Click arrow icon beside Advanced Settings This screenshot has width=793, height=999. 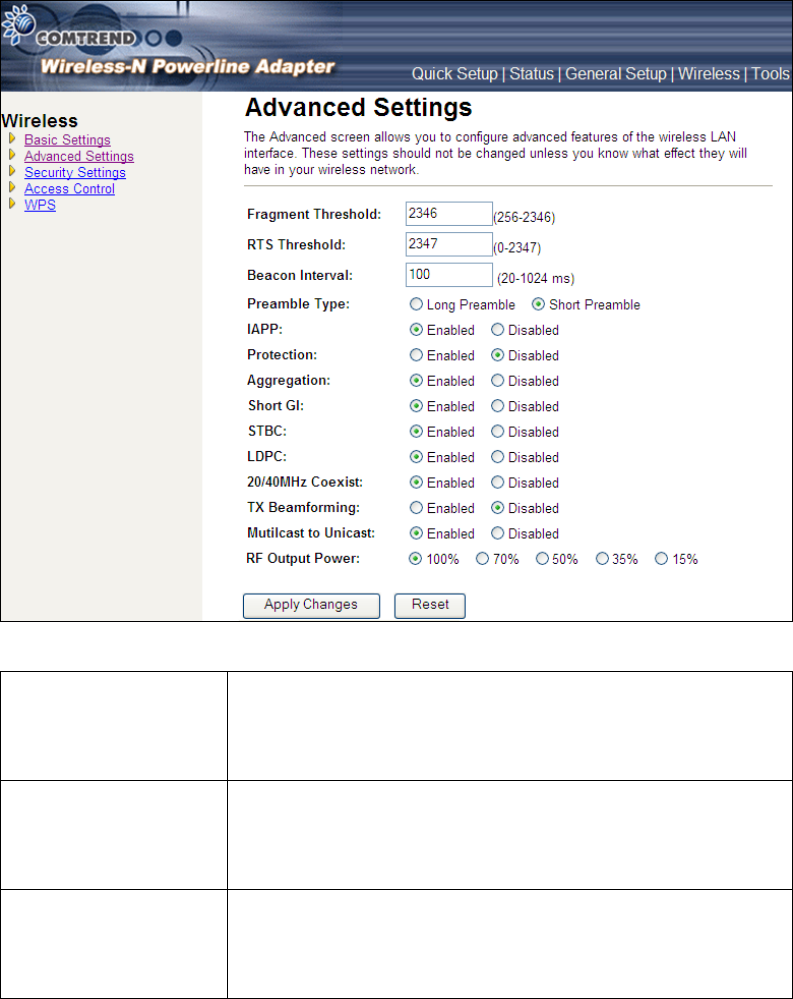(12, 155)
